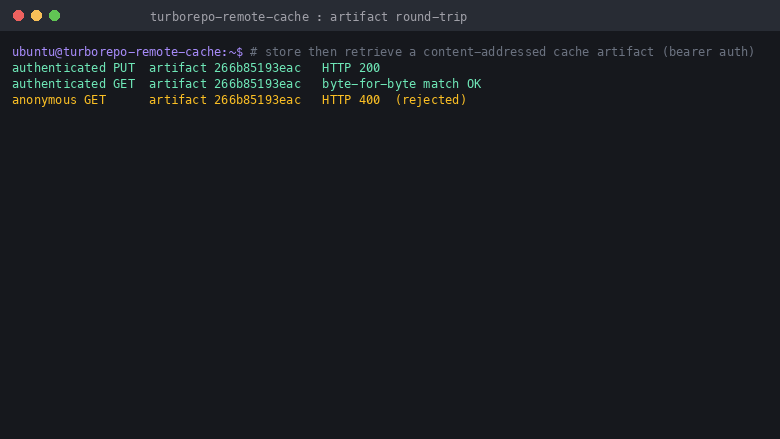
Task: Click word 'artifact' in the PUT line
Action: [x=178, y=68]
